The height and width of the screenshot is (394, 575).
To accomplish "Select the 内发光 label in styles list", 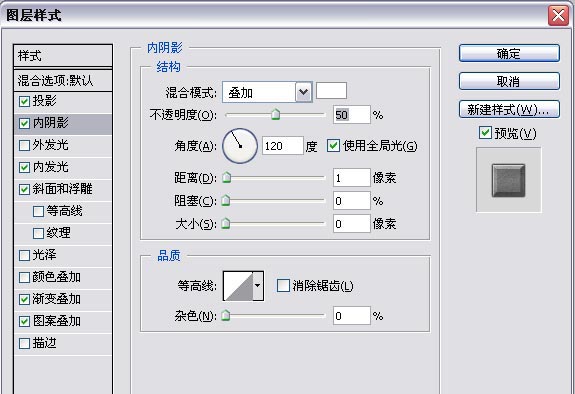I will click(51, 167).
